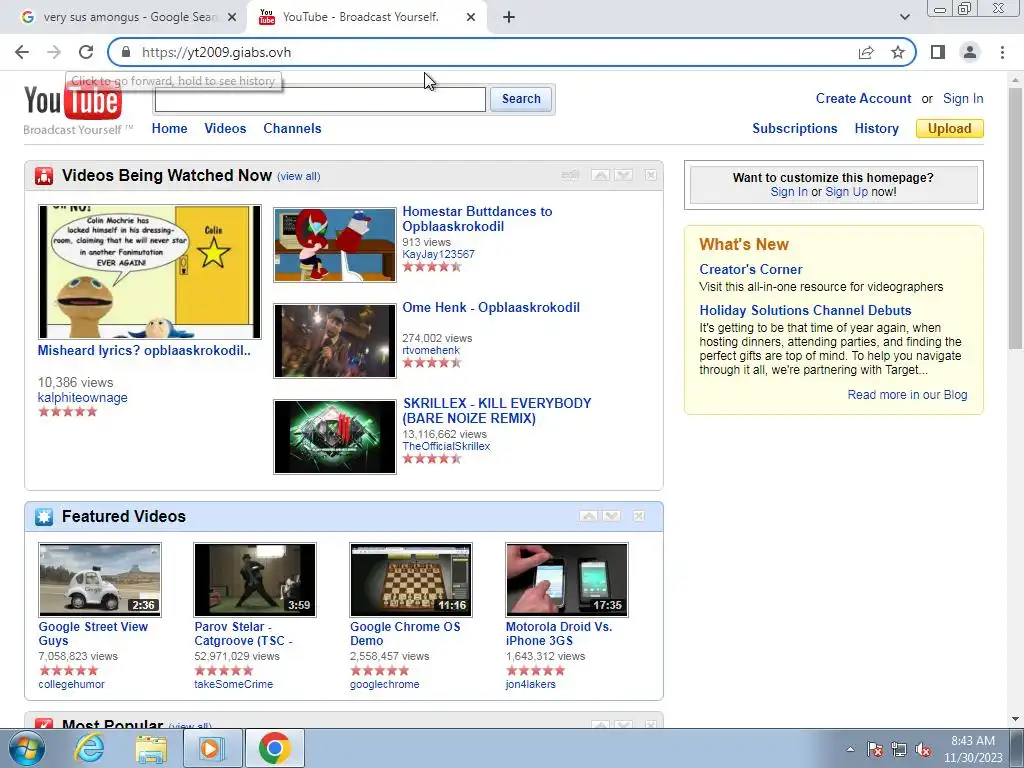Open the tab search dropdown arrow
Viewport: 1024px width, 768px height.
pos(904,17)
